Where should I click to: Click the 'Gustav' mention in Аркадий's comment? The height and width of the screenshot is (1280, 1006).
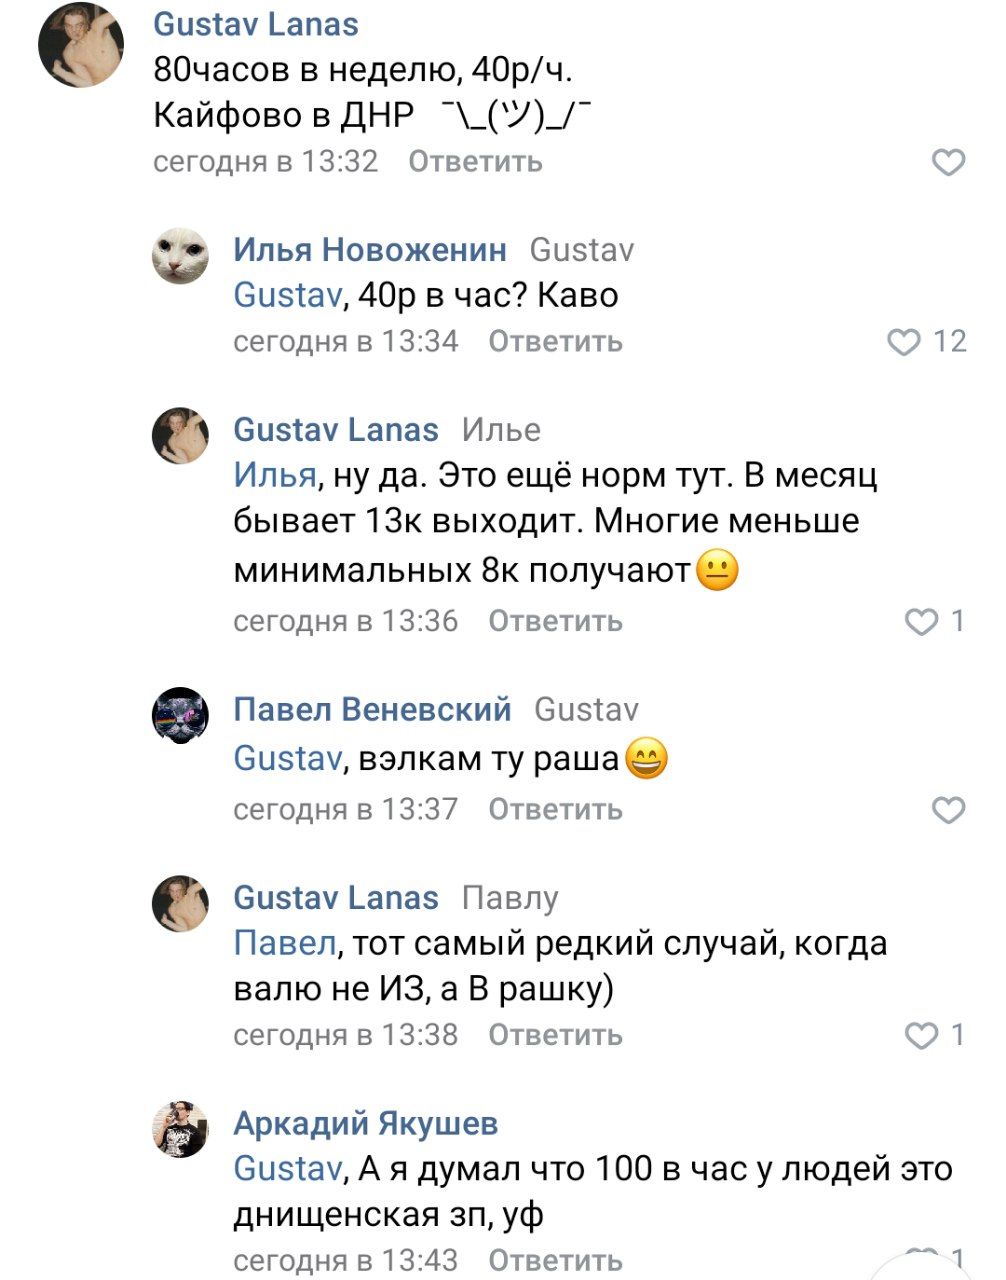(x=287, y=1169)
